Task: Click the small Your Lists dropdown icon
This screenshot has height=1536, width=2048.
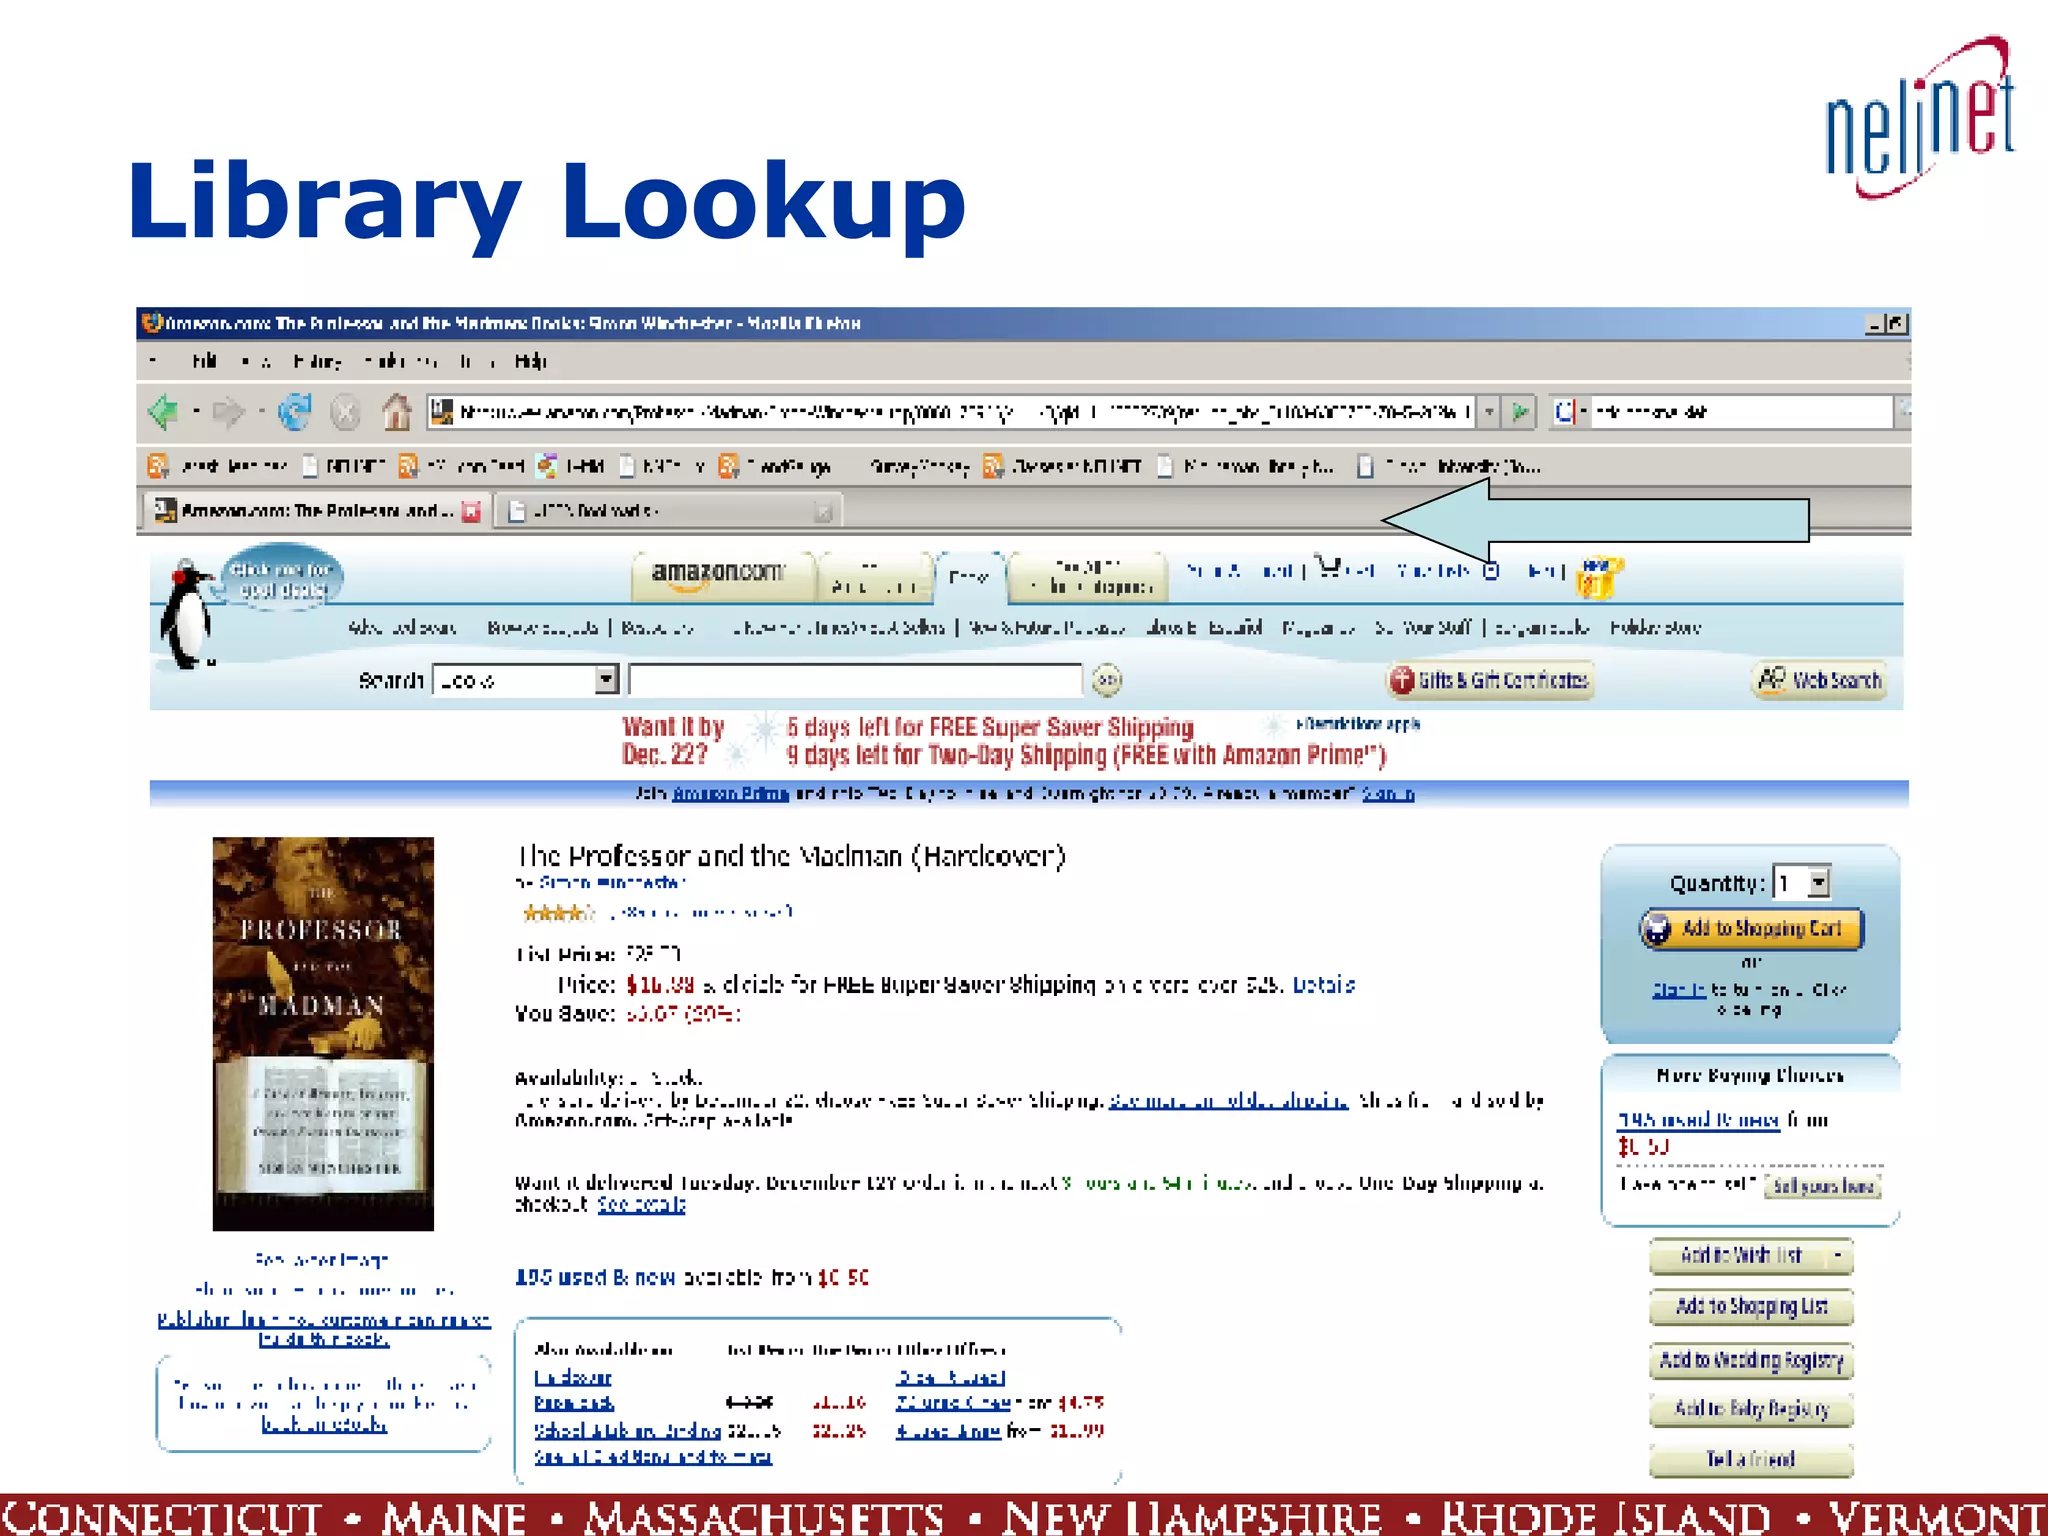Action: [x=1491, y=571]
